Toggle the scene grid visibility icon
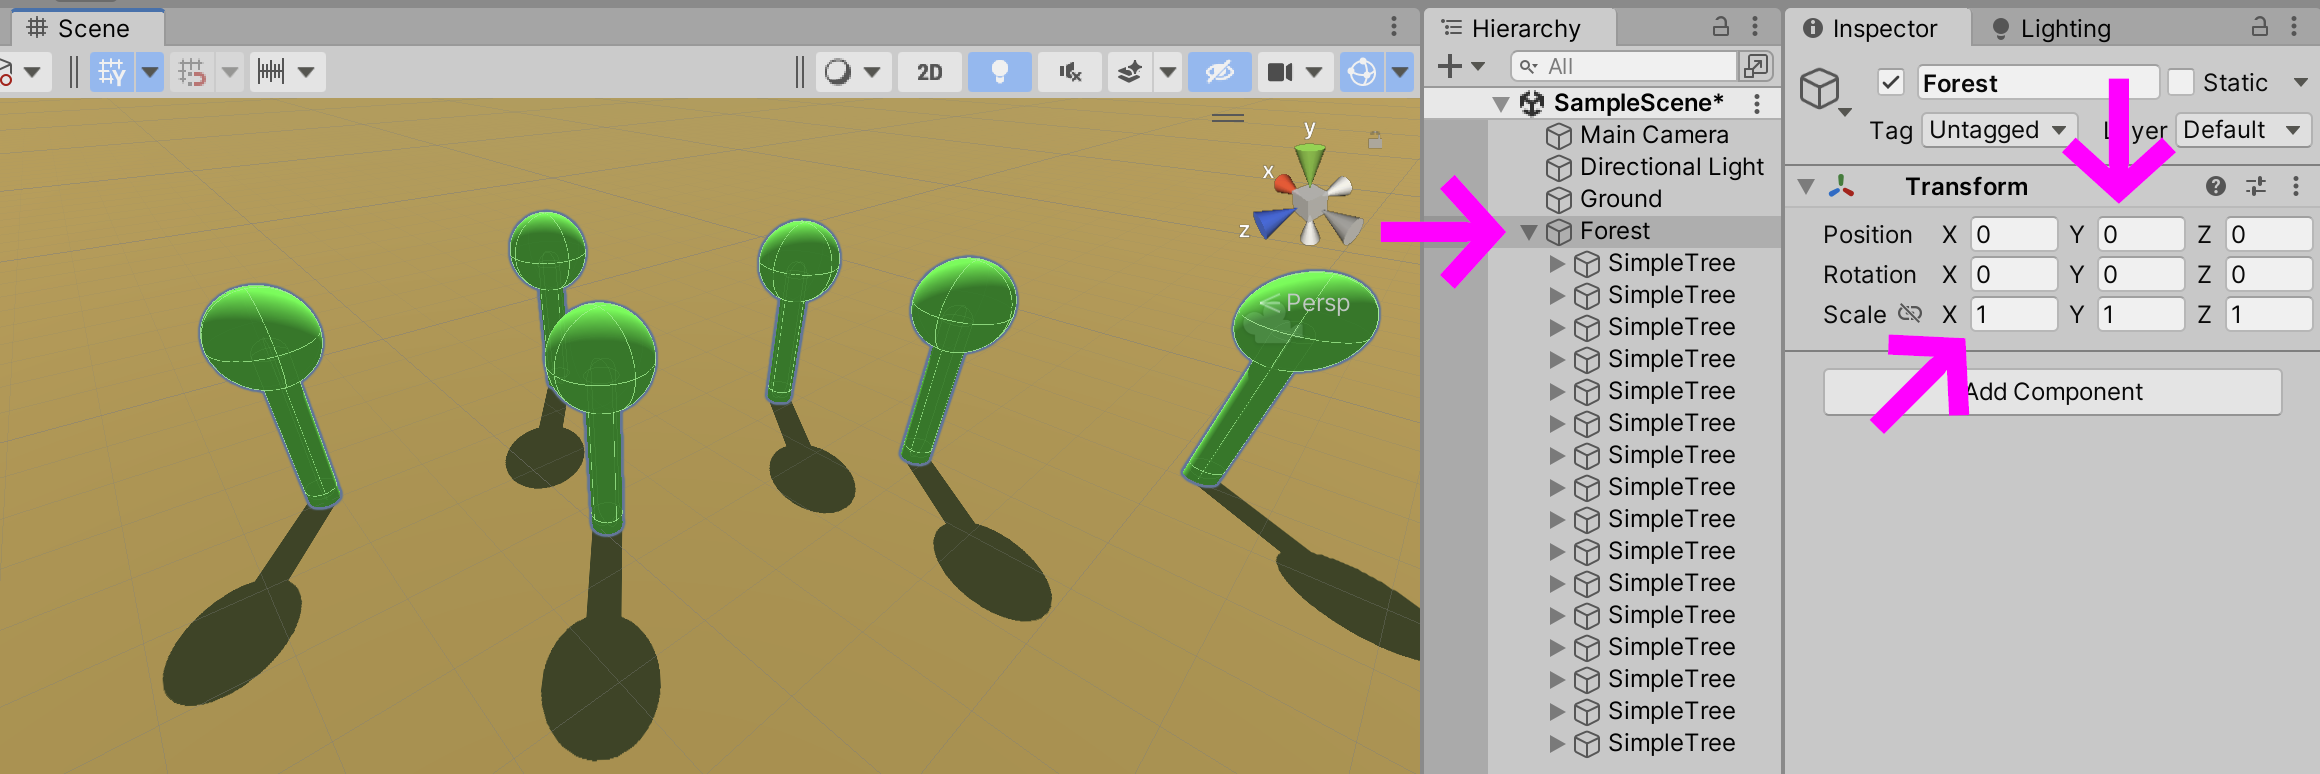2320x774 pixels. 111,72
